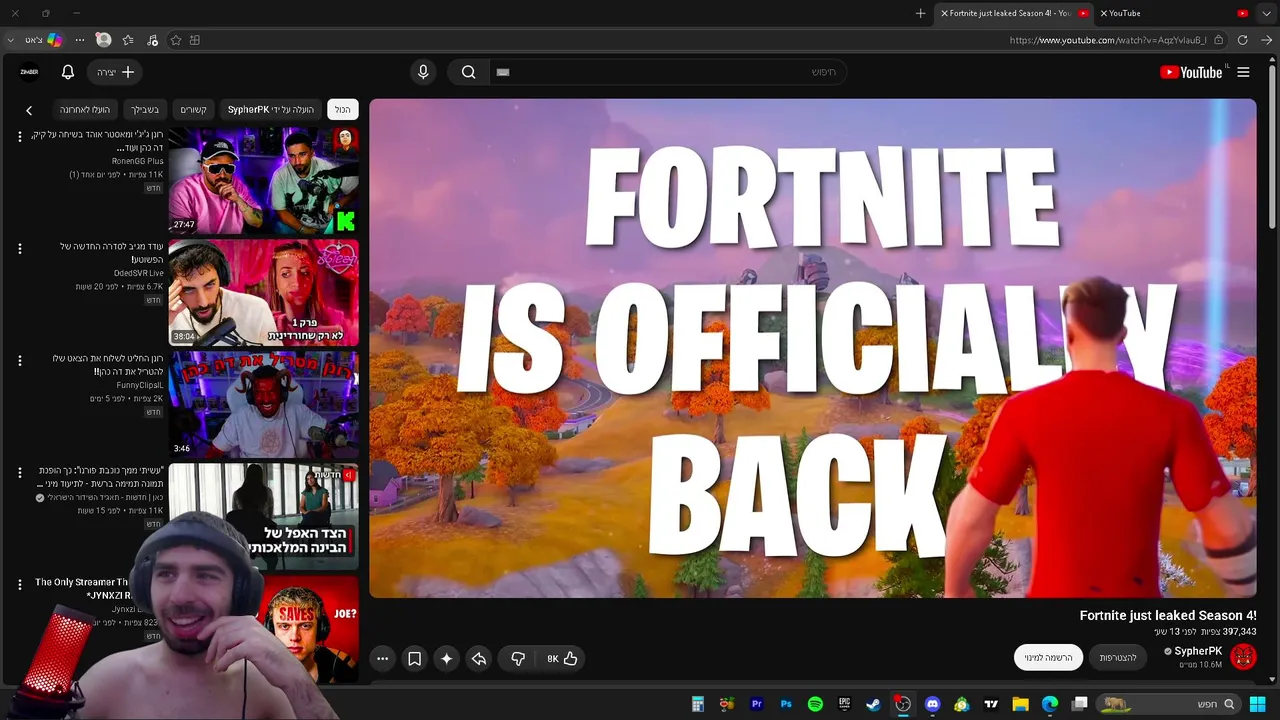Screen dimensions: 1280x720
Task: Open the sparkle Ask AI button
Action: [446, 658]
